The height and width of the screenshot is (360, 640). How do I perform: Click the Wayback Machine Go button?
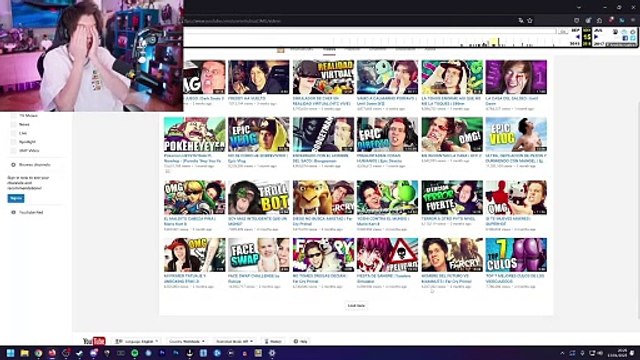(x=563, y=31)
